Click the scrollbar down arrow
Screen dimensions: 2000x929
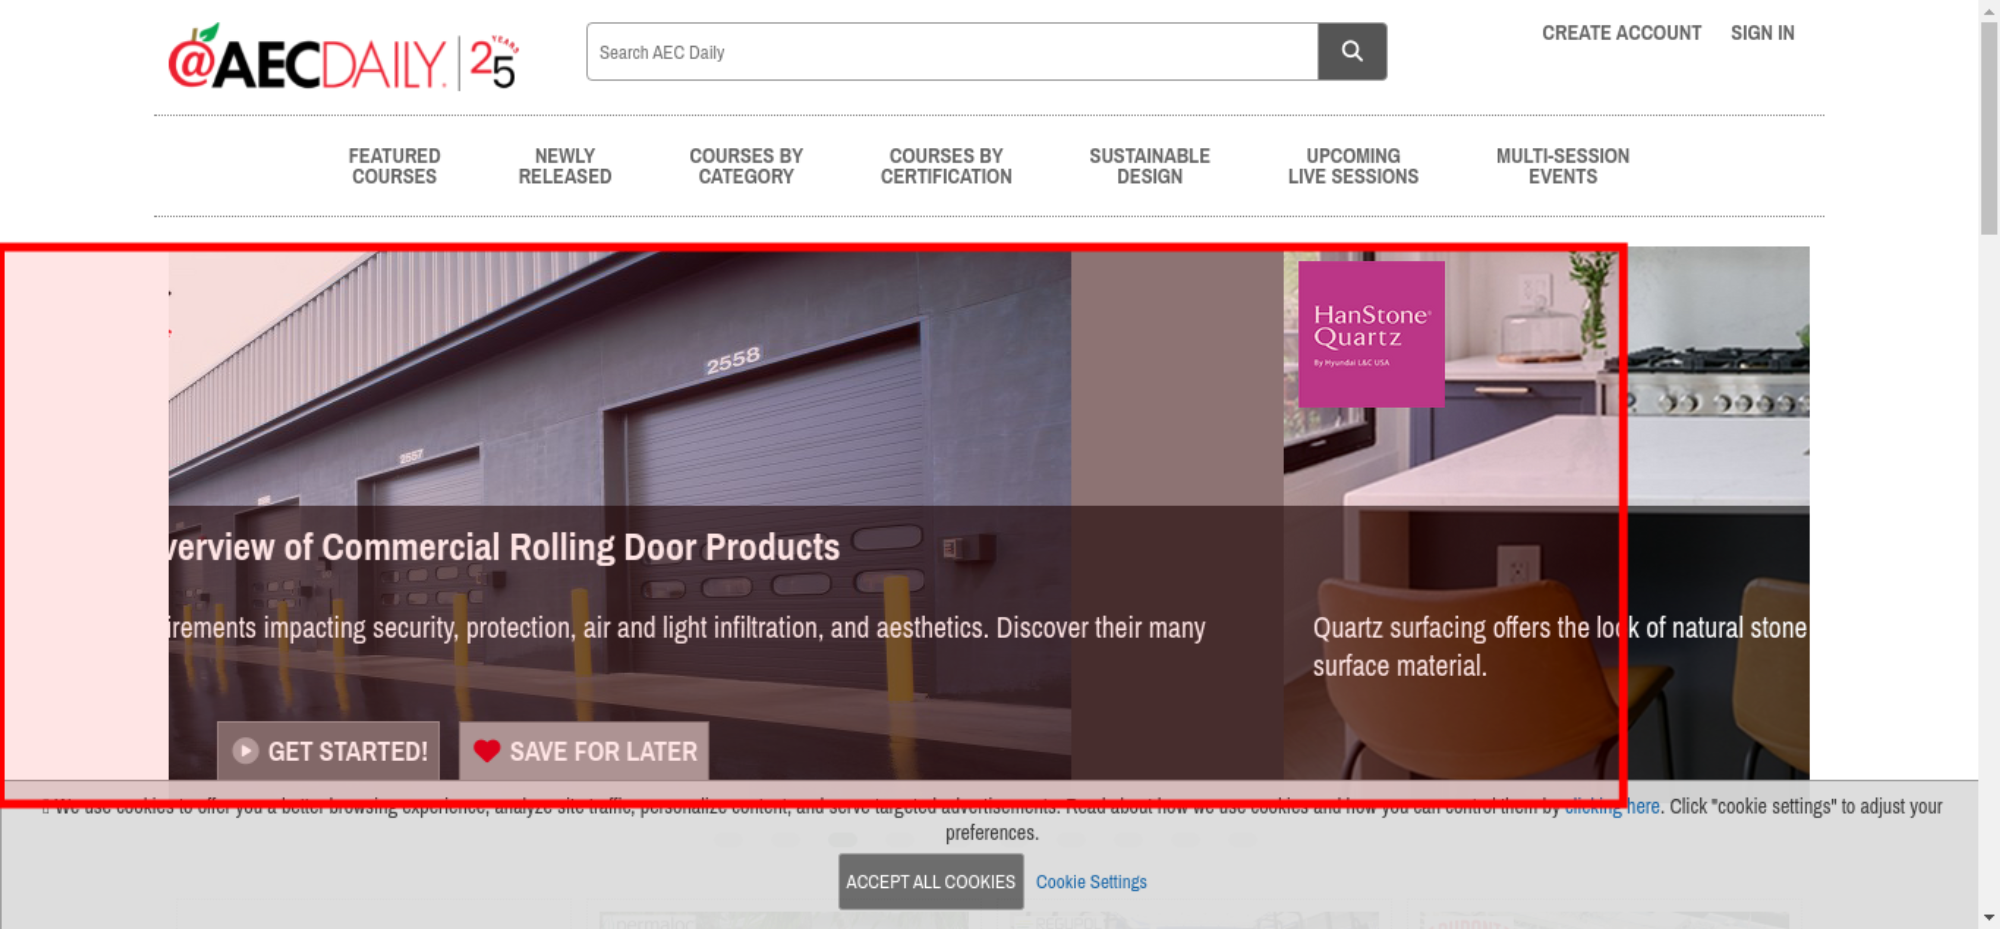(1989, 917)
